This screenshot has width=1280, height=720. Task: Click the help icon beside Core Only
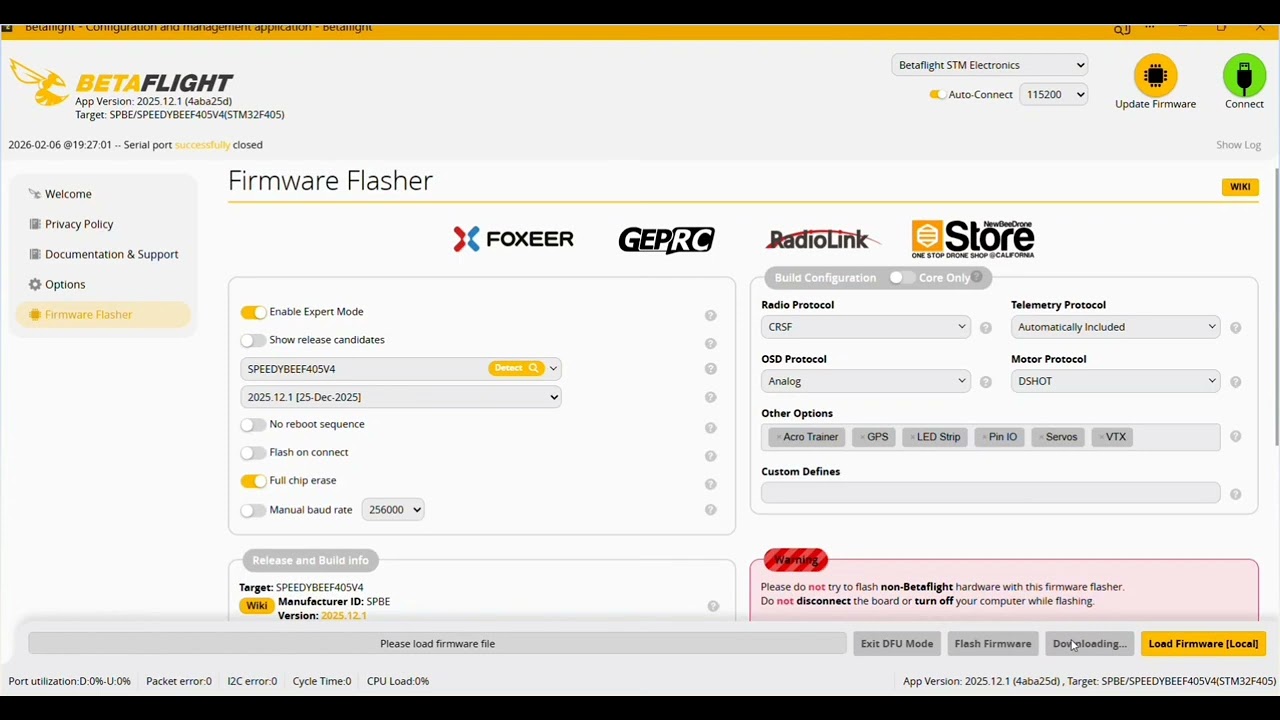pyautogui.click(x=977, y=277)
